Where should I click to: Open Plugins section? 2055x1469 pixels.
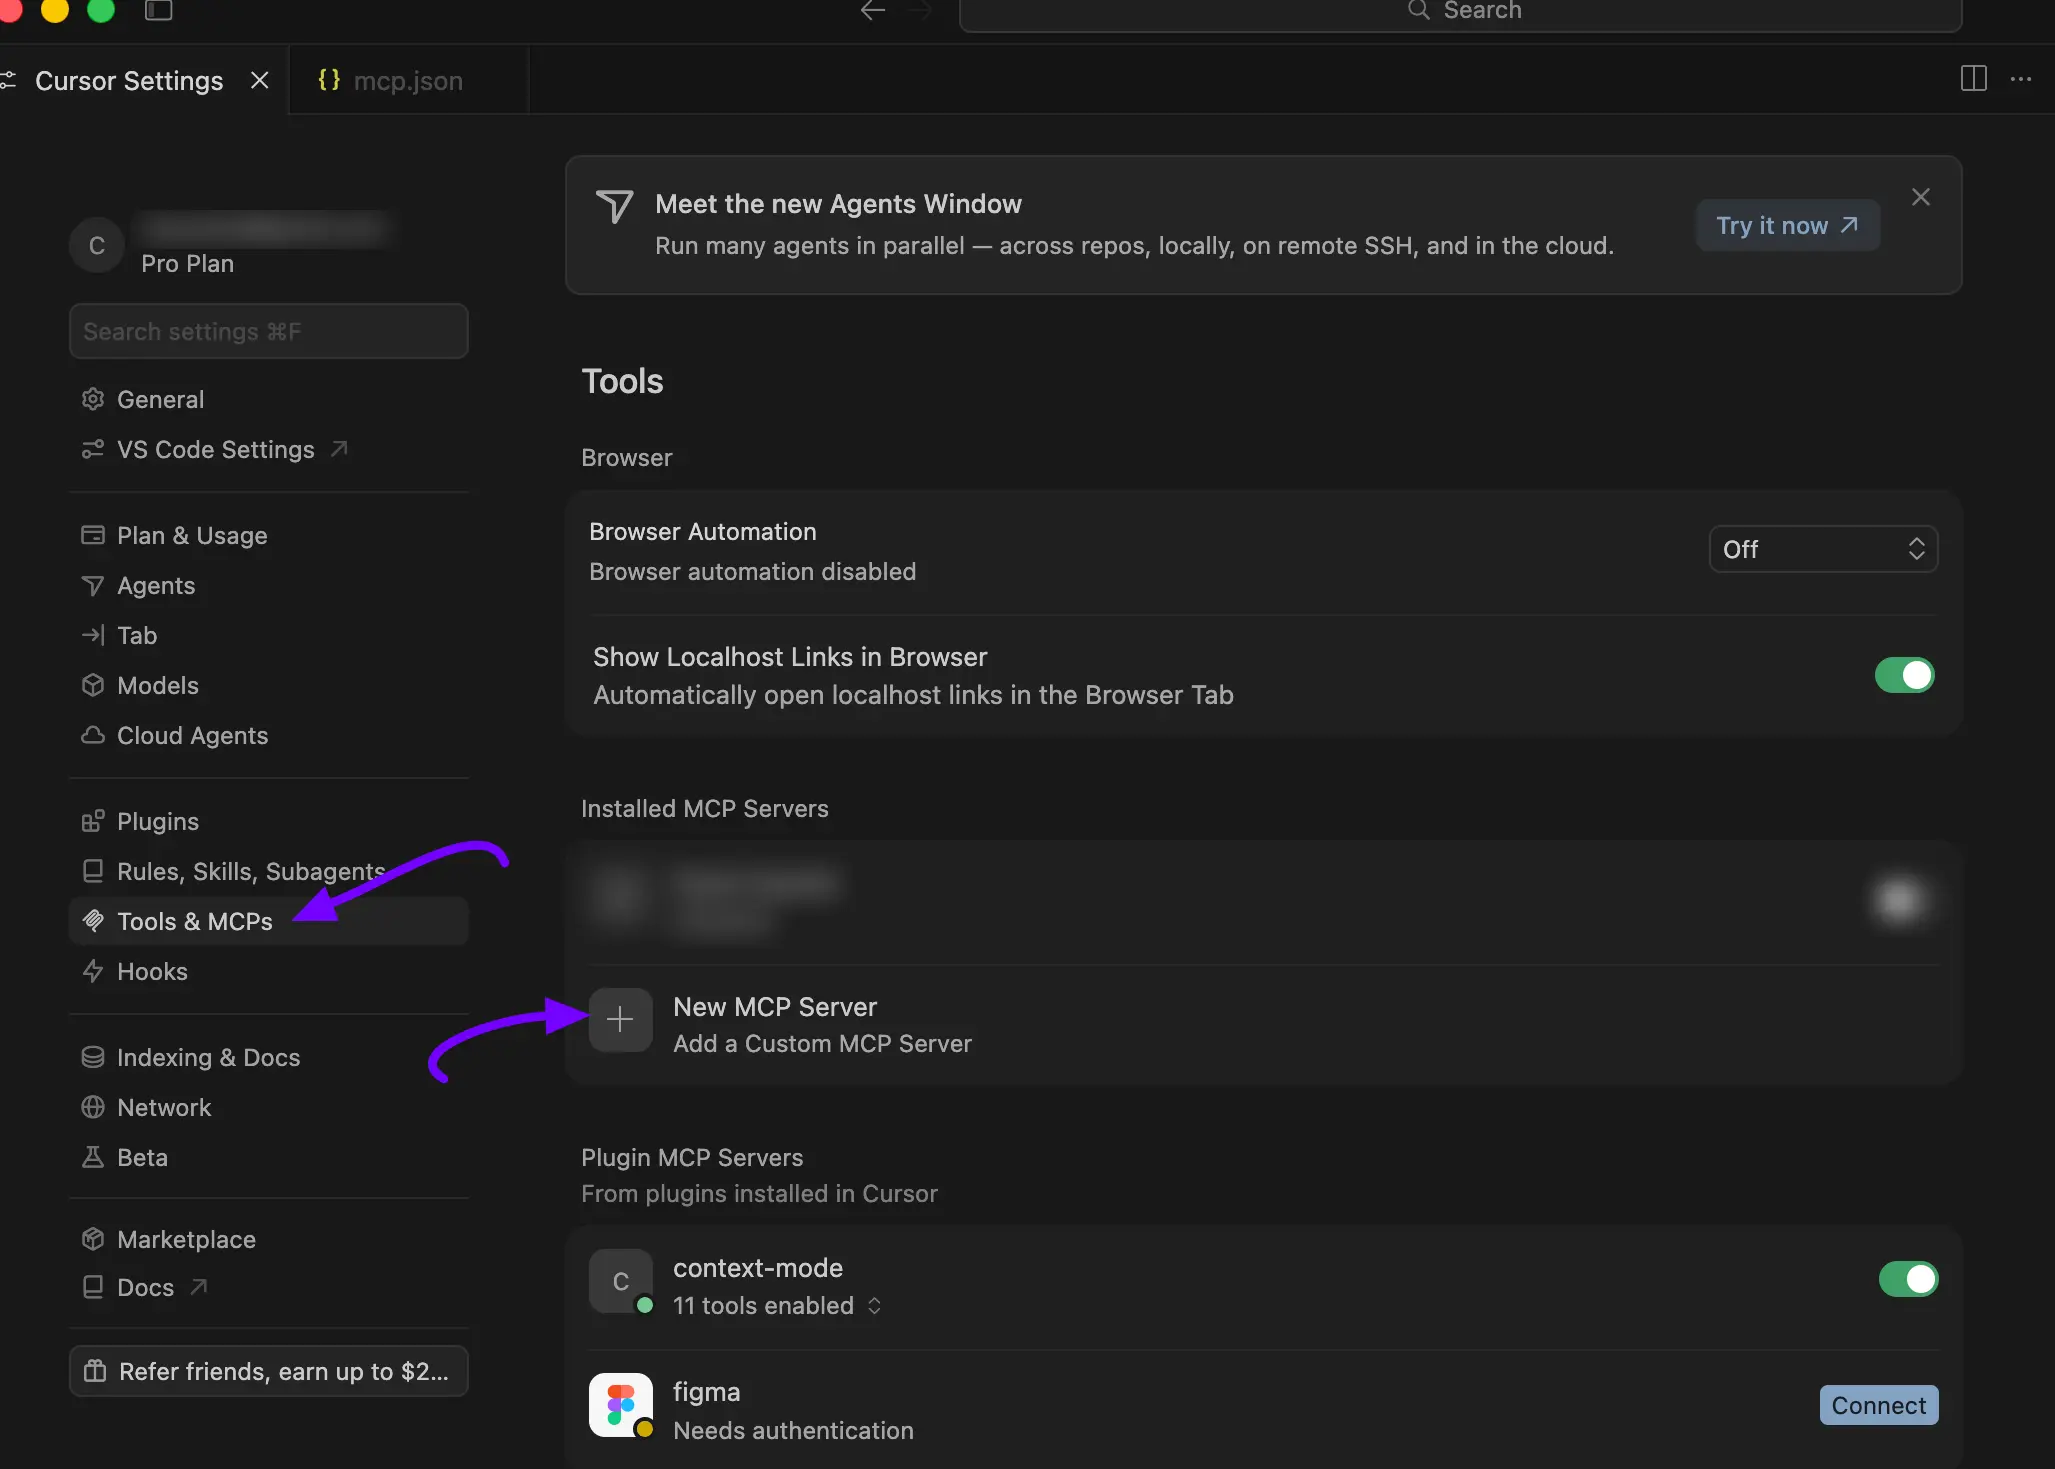(158, 821)
